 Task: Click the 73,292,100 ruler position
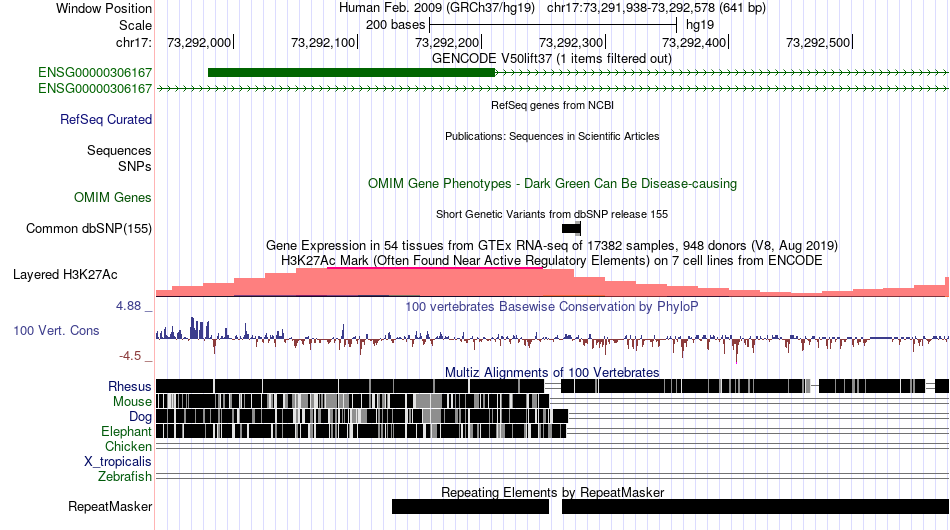[324, 42]
